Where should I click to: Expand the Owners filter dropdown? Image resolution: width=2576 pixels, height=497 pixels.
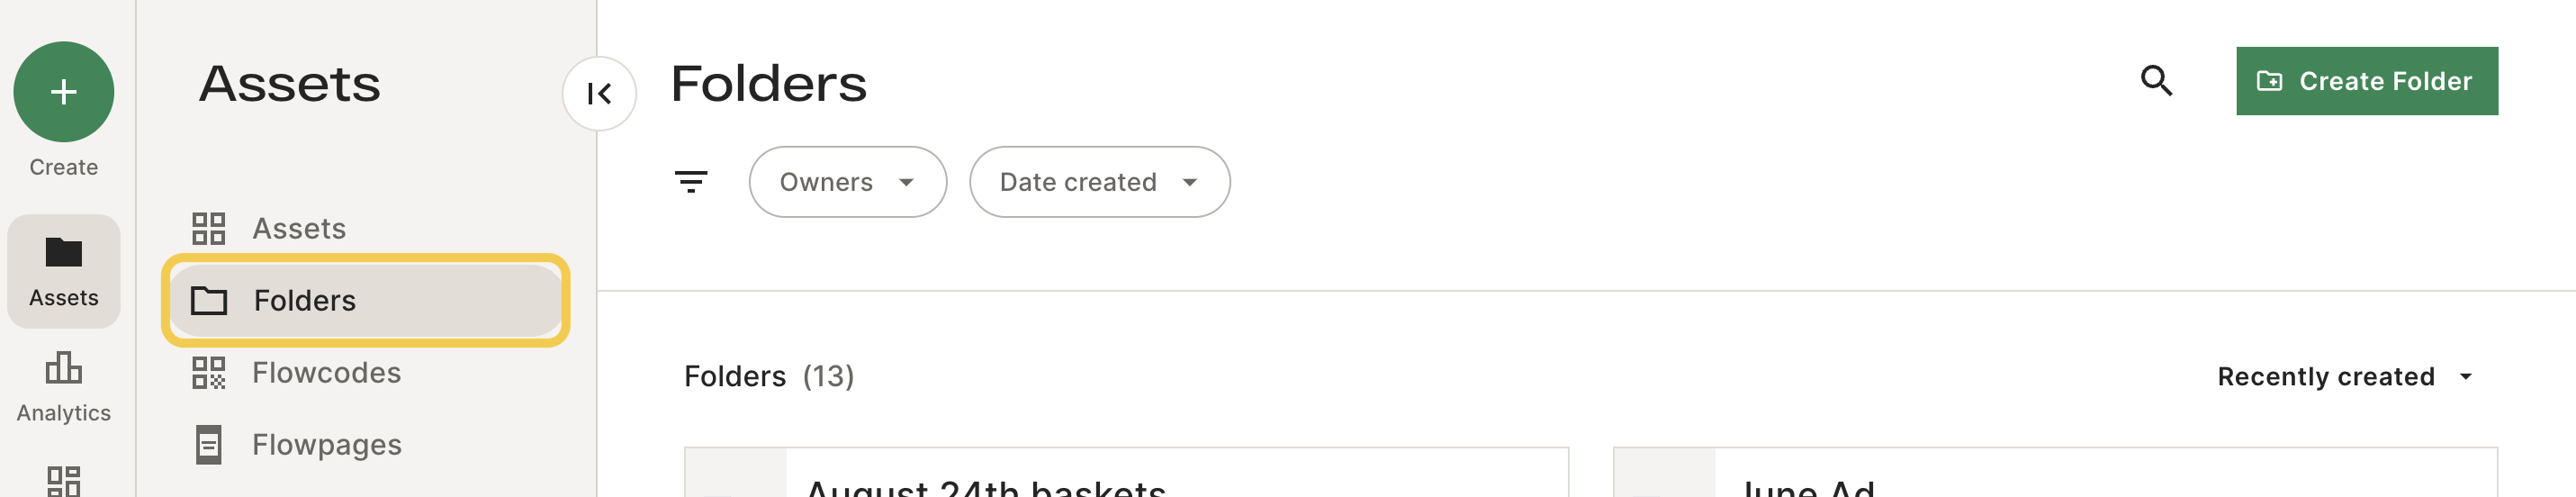(x=847, y=182)
